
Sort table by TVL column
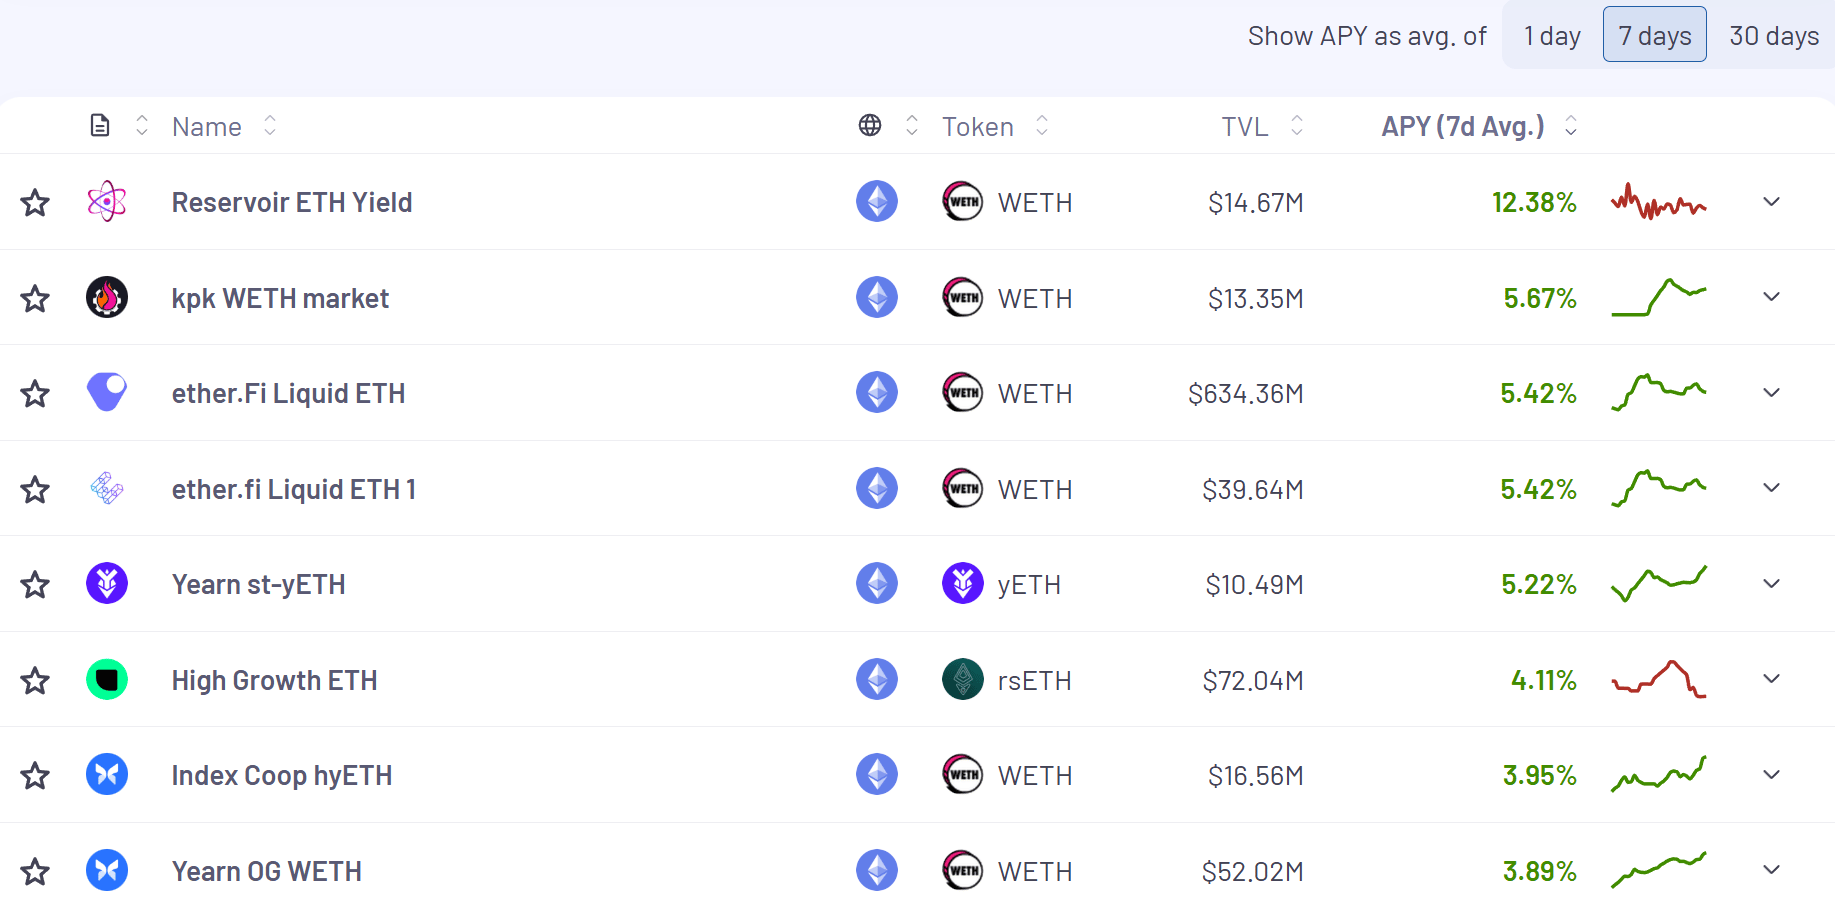pyautogui.click(x=1245, y=127)
